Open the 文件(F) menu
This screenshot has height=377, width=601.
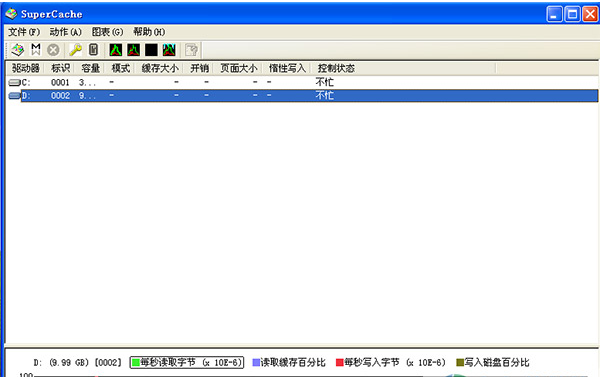pos(24,32)
